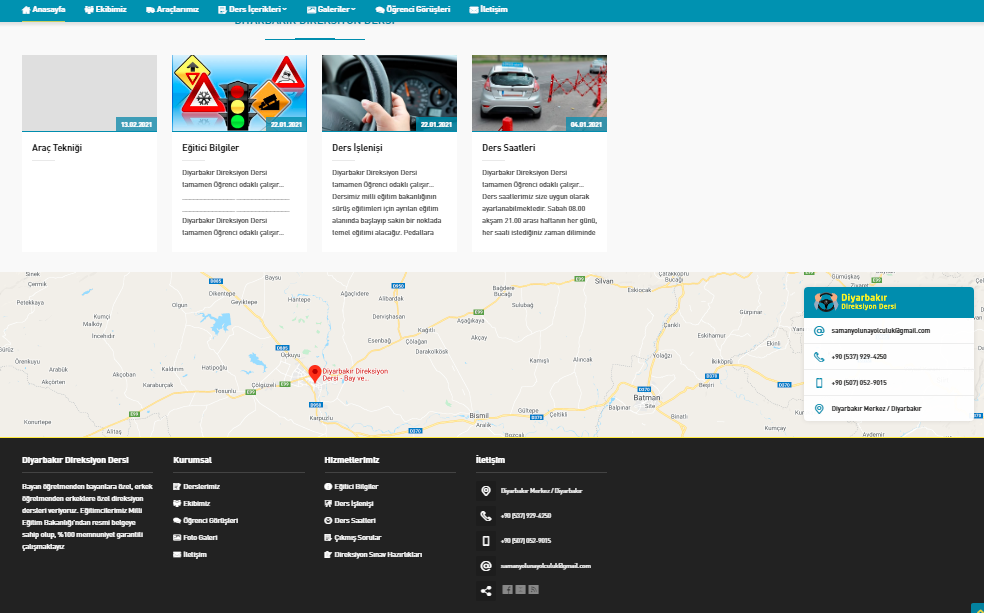Click the steering wheel logo in the contact card
984x613 pixels.
point(825,302)
